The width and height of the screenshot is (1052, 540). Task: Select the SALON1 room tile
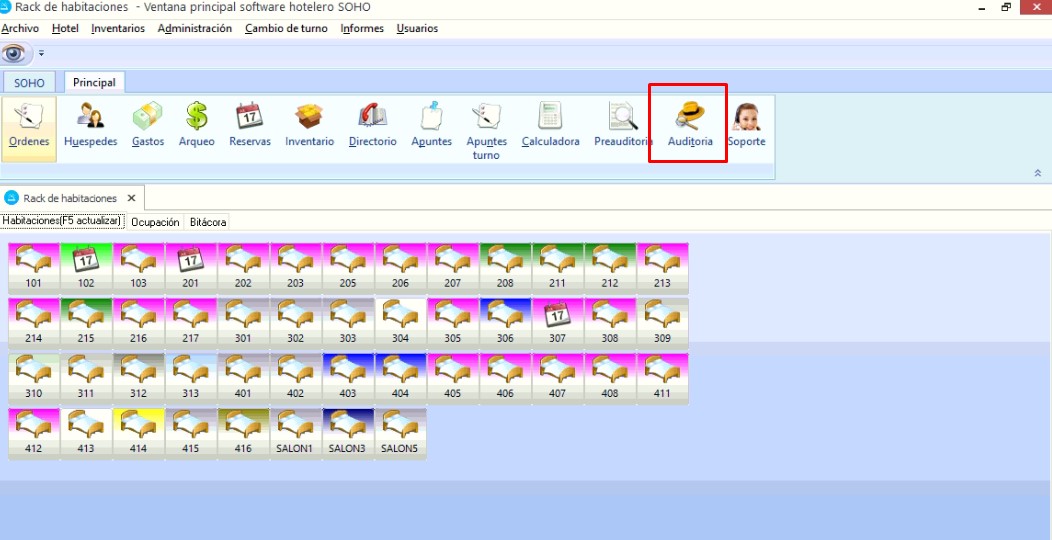[295, 432]
